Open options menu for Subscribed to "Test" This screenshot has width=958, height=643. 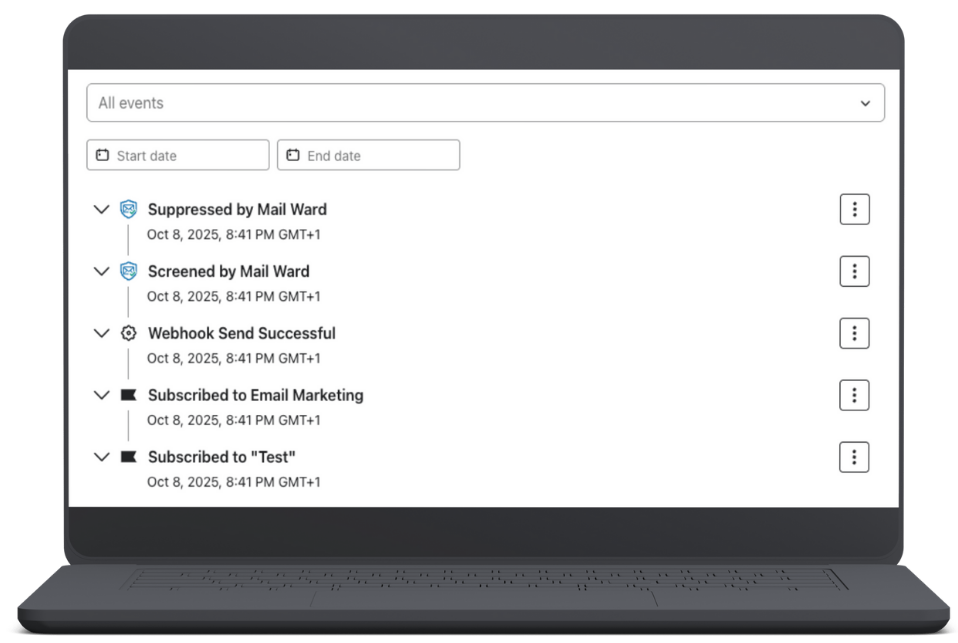pyautogui.click(x=854, y=457)
